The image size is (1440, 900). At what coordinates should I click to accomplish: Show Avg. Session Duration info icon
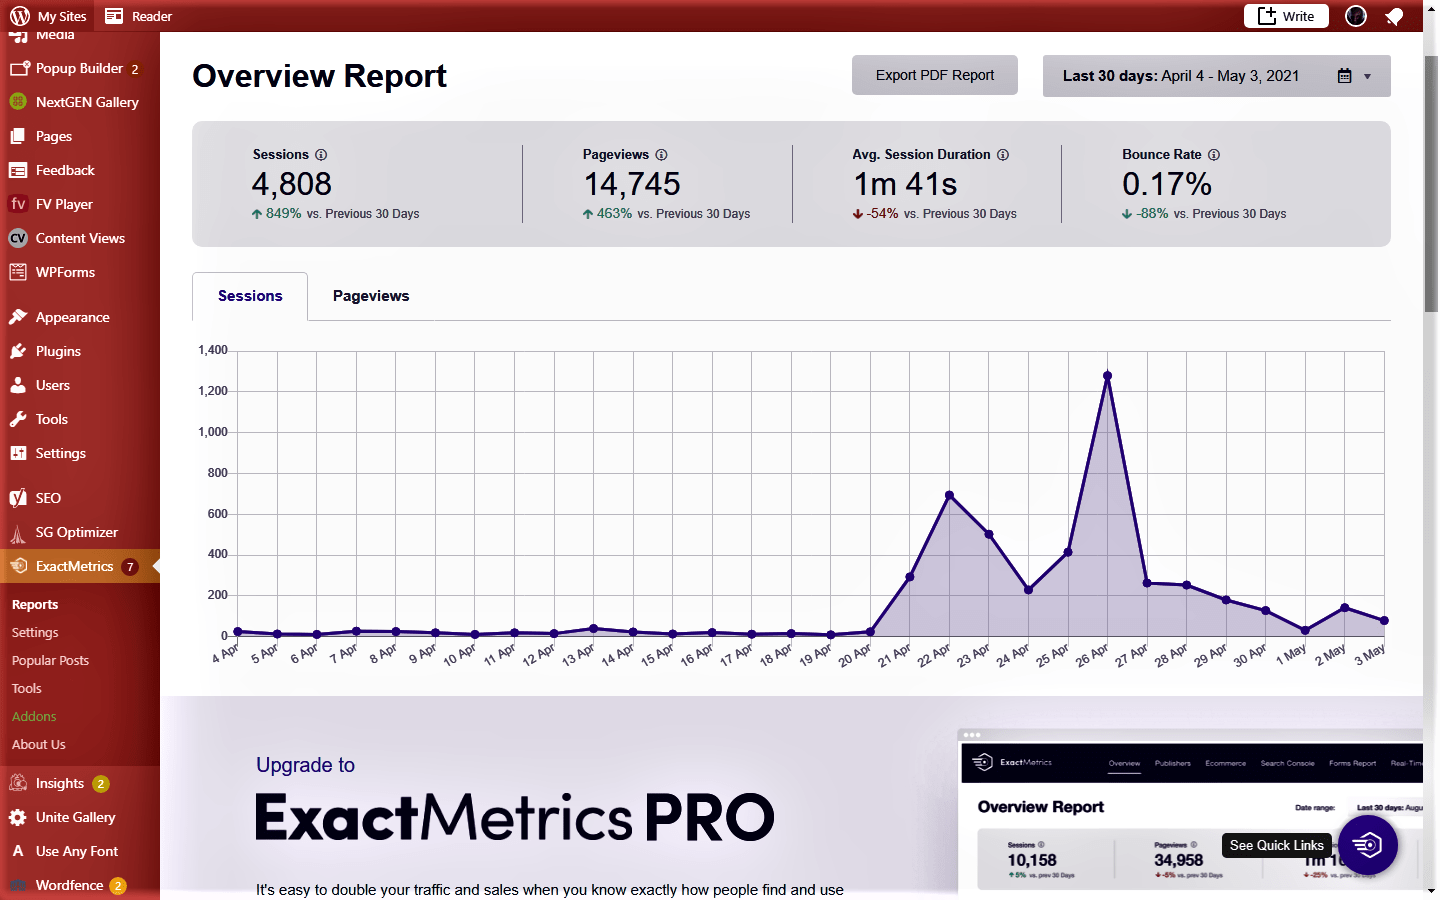(x=1003, y=155)
